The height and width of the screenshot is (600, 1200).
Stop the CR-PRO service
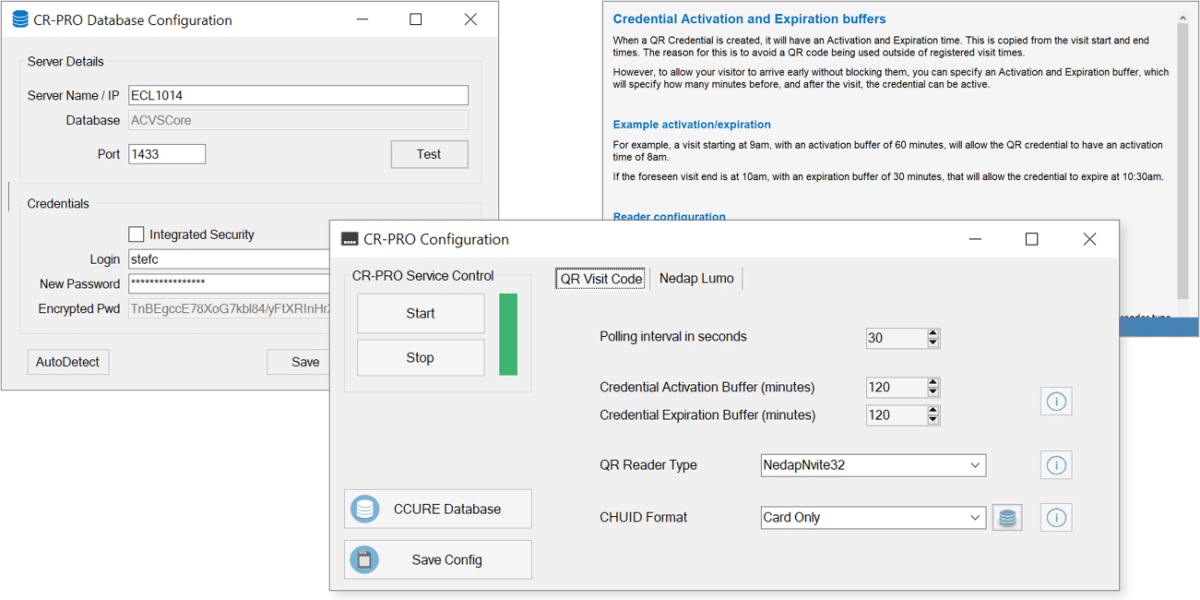[420, 357]
